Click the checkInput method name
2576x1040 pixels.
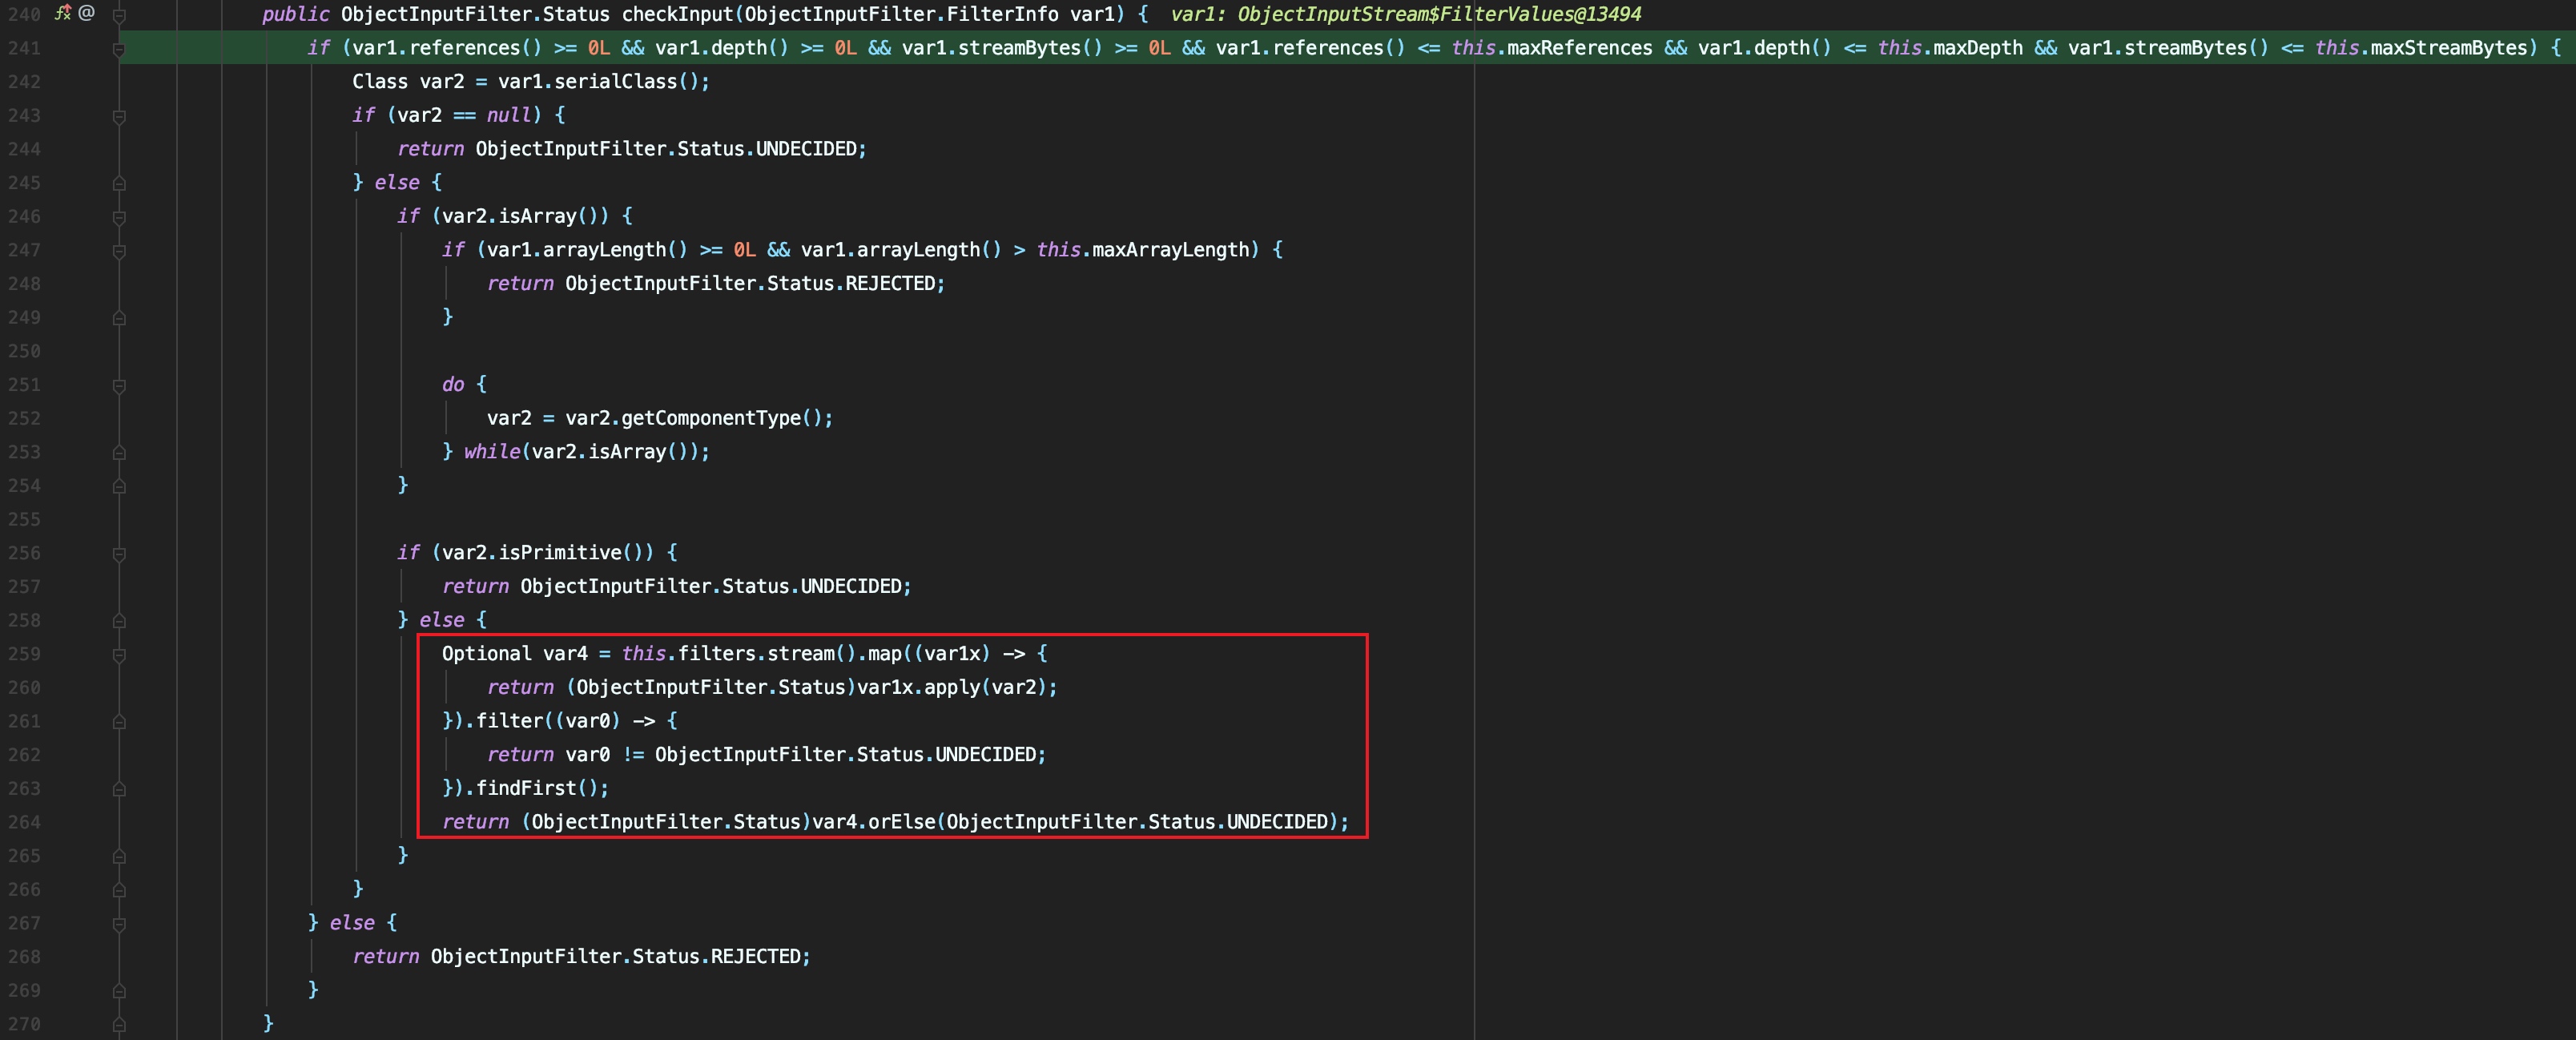coord(677,14)
